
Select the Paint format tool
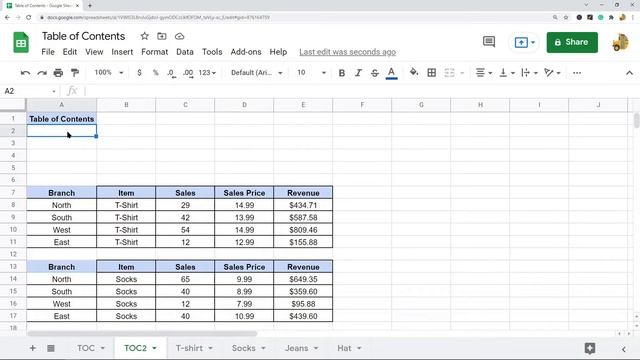pyautogui.click(x=75, y=73)
